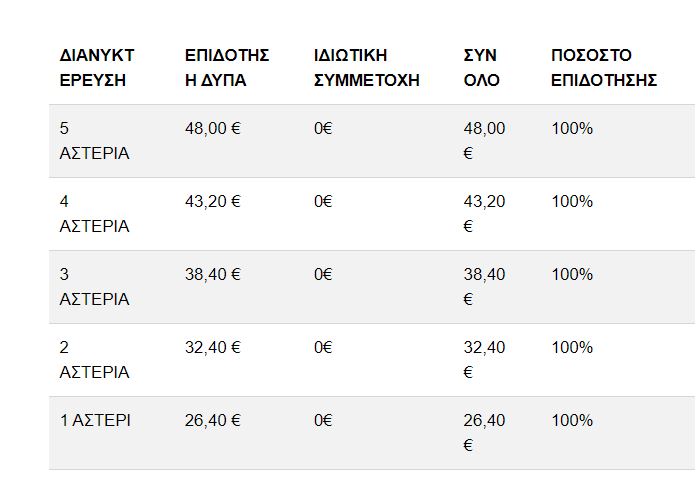This screenshot has width=697, height=479.
Task: Select the 0€ cell in 3 ΑΣΤΕΡΙΑ row
Action: (x=323, y=275)
